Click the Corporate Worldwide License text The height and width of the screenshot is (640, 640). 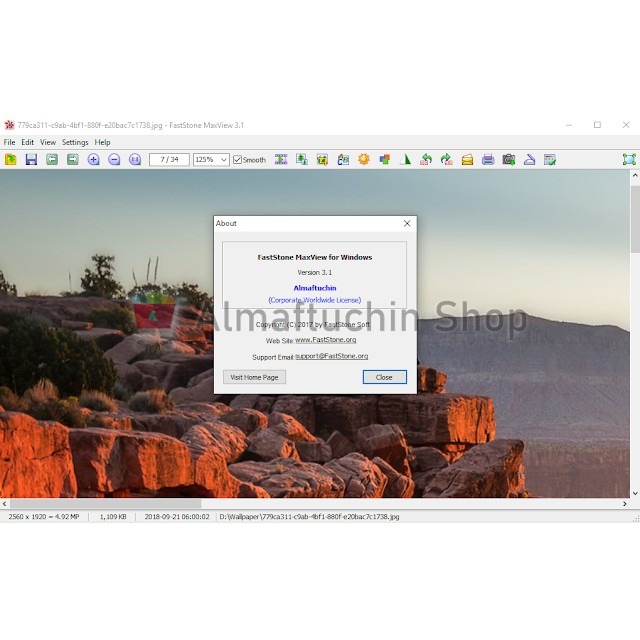pos(315,300)
